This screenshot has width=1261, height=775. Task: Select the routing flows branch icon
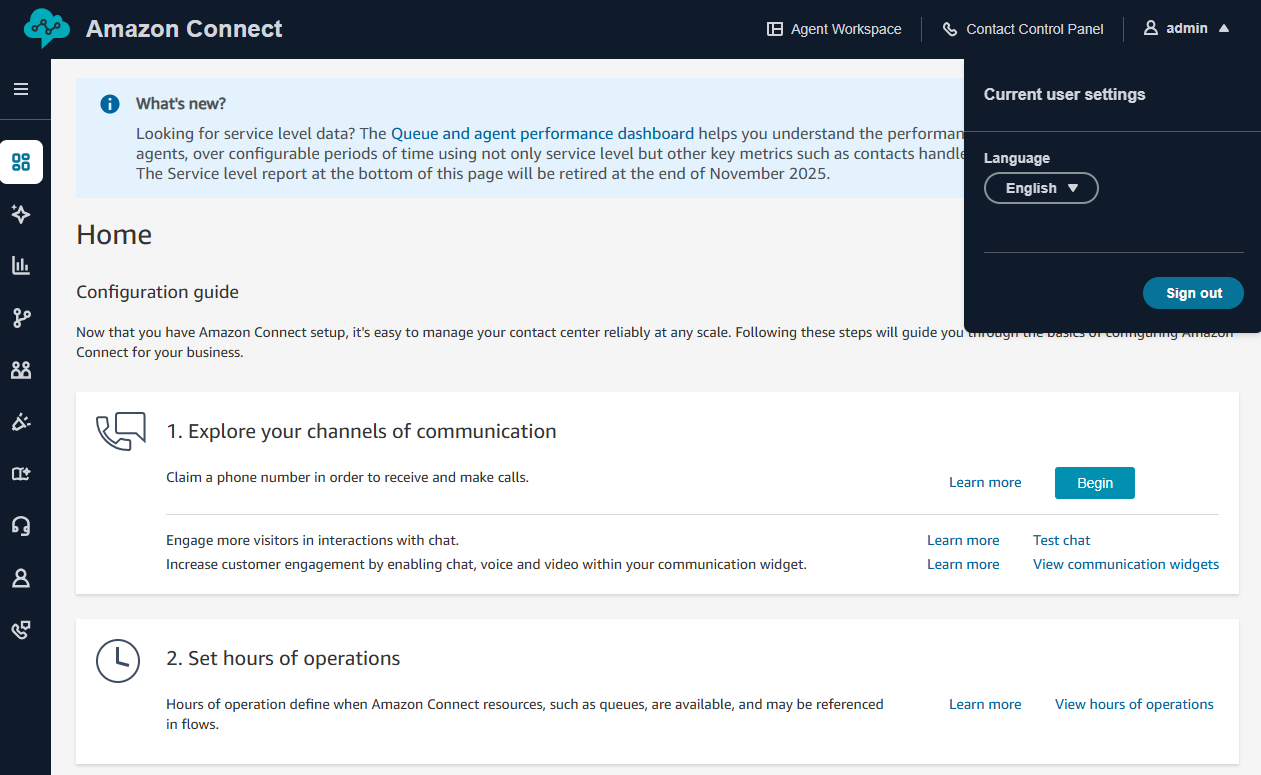[21, 318]
